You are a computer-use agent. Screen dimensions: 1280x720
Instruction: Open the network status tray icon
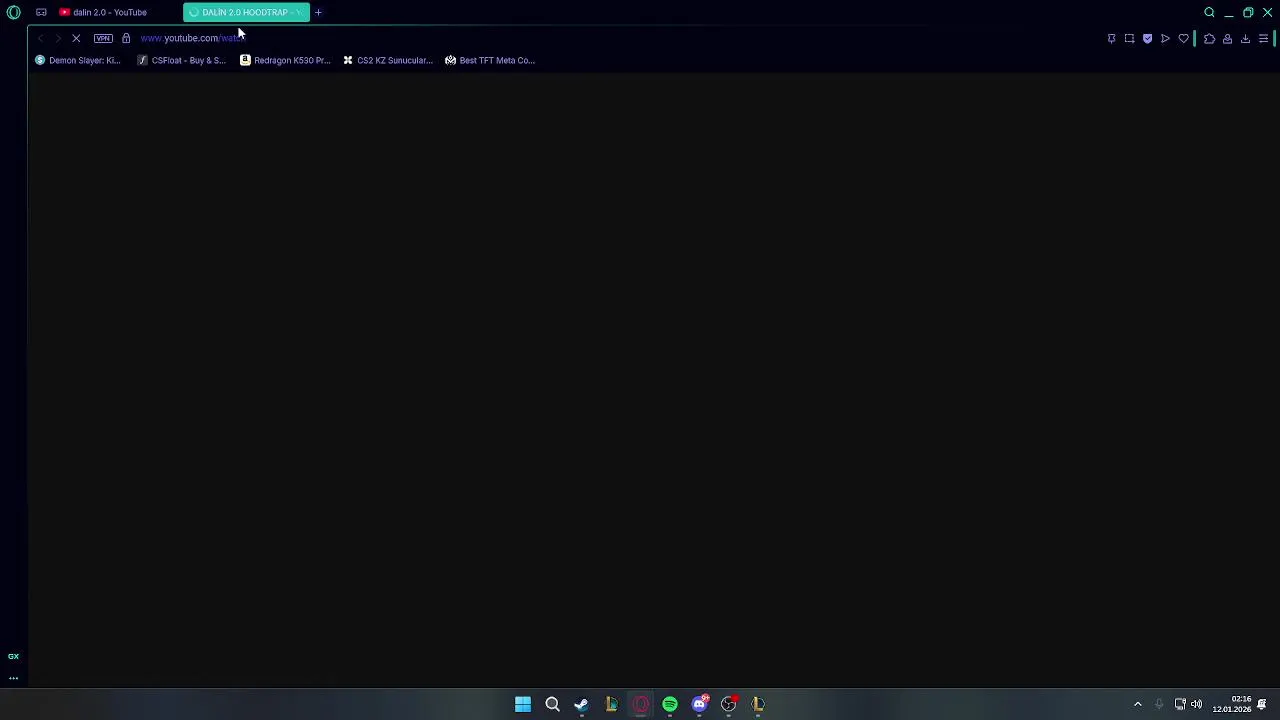click(1180, 704)
